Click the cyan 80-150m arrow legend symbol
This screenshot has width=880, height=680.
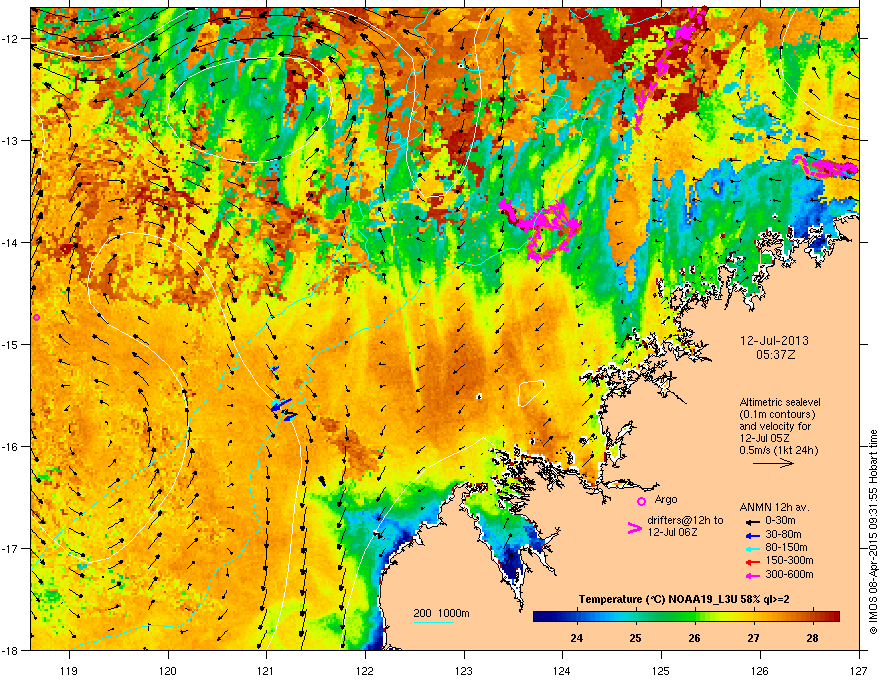click(751, 548)
